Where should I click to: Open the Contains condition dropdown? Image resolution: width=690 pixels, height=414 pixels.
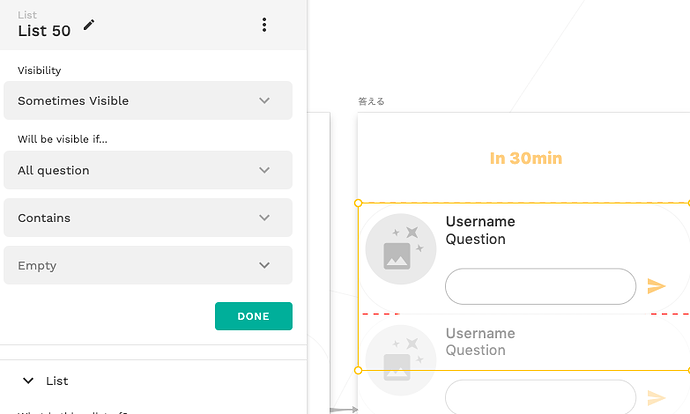click(148, 218)
